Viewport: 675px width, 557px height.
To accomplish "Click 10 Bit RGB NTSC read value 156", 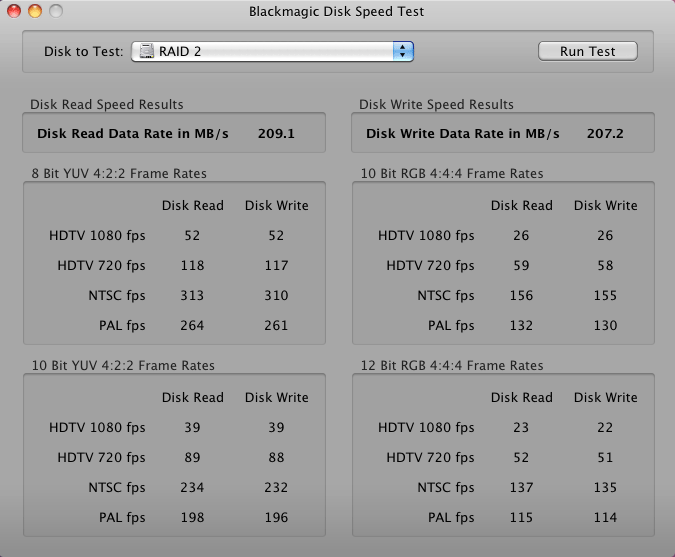I will point(521,296).
